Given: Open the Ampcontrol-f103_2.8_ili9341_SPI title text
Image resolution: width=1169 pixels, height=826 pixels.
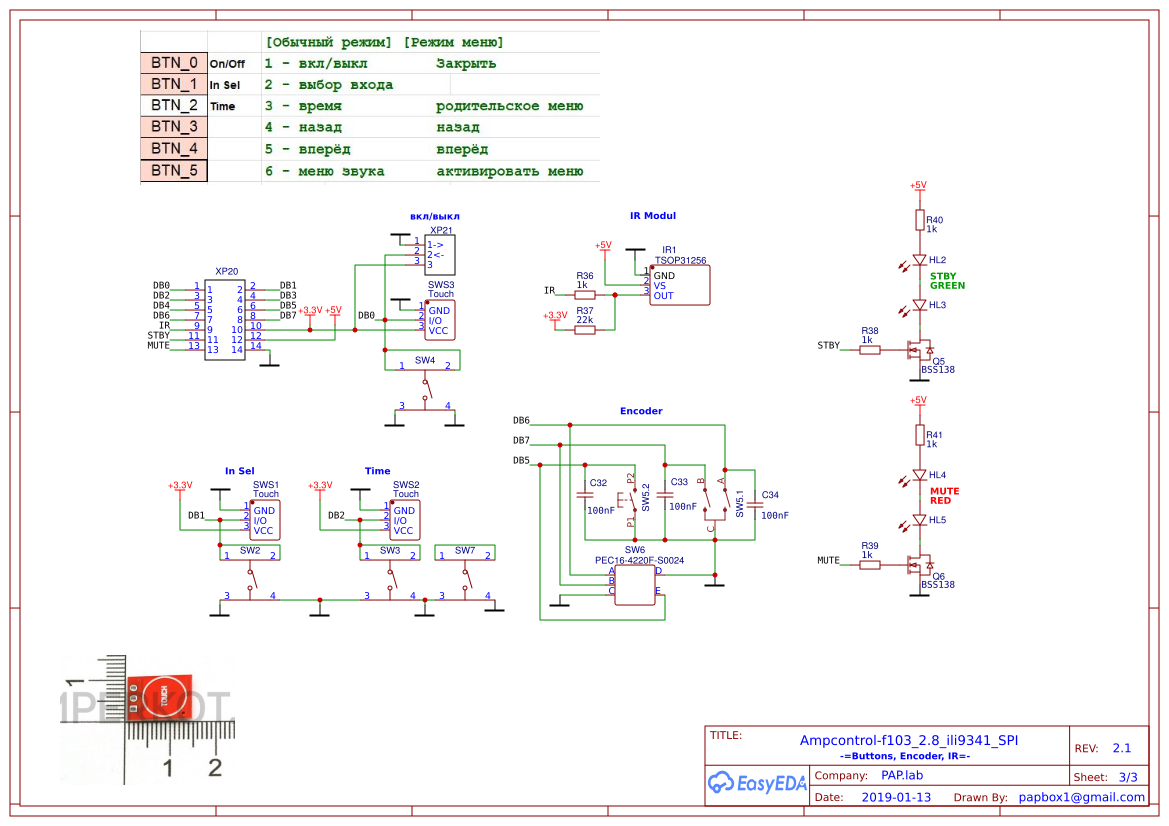Looking at the screenshot, I should point(910,740).
